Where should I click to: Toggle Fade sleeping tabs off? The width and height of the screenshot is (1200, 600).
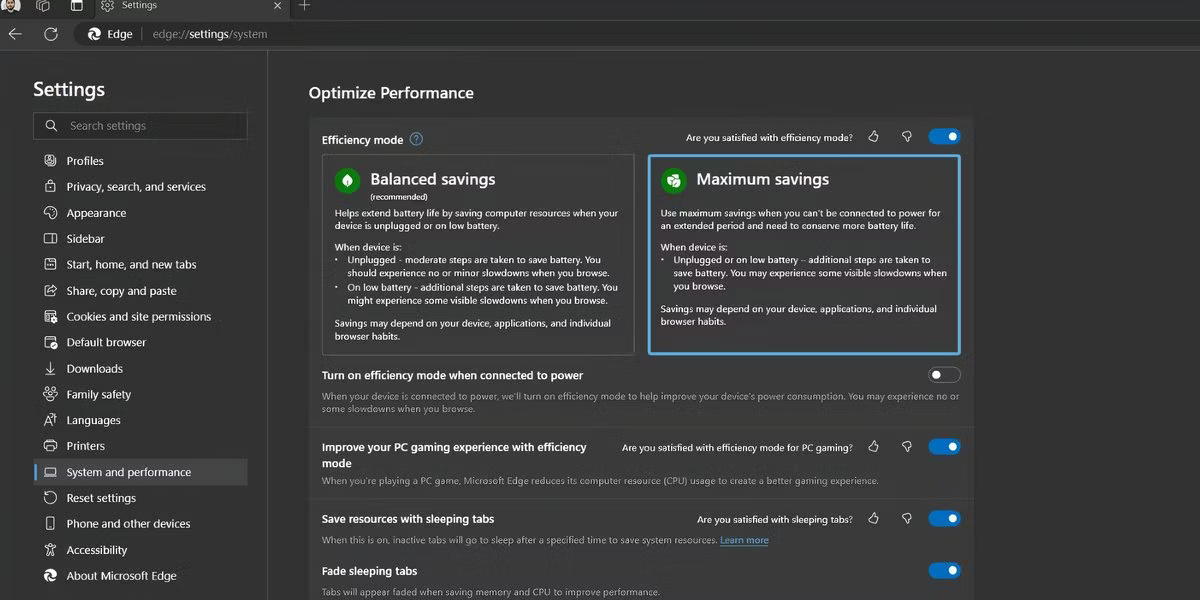943,570
